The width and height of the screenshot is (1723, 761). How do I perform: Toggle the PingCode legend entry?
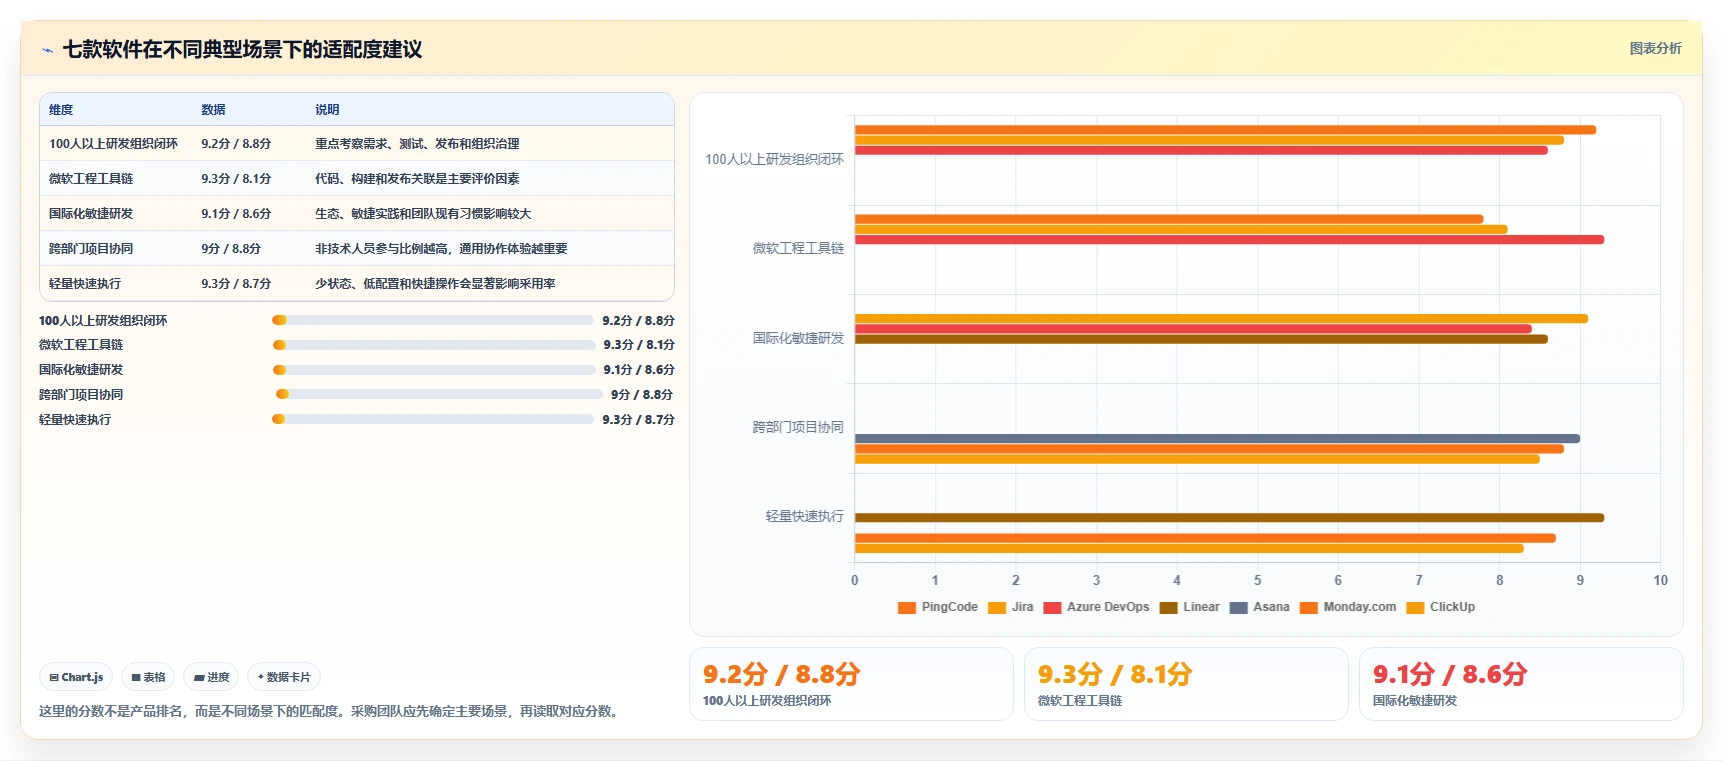point(938,607)
